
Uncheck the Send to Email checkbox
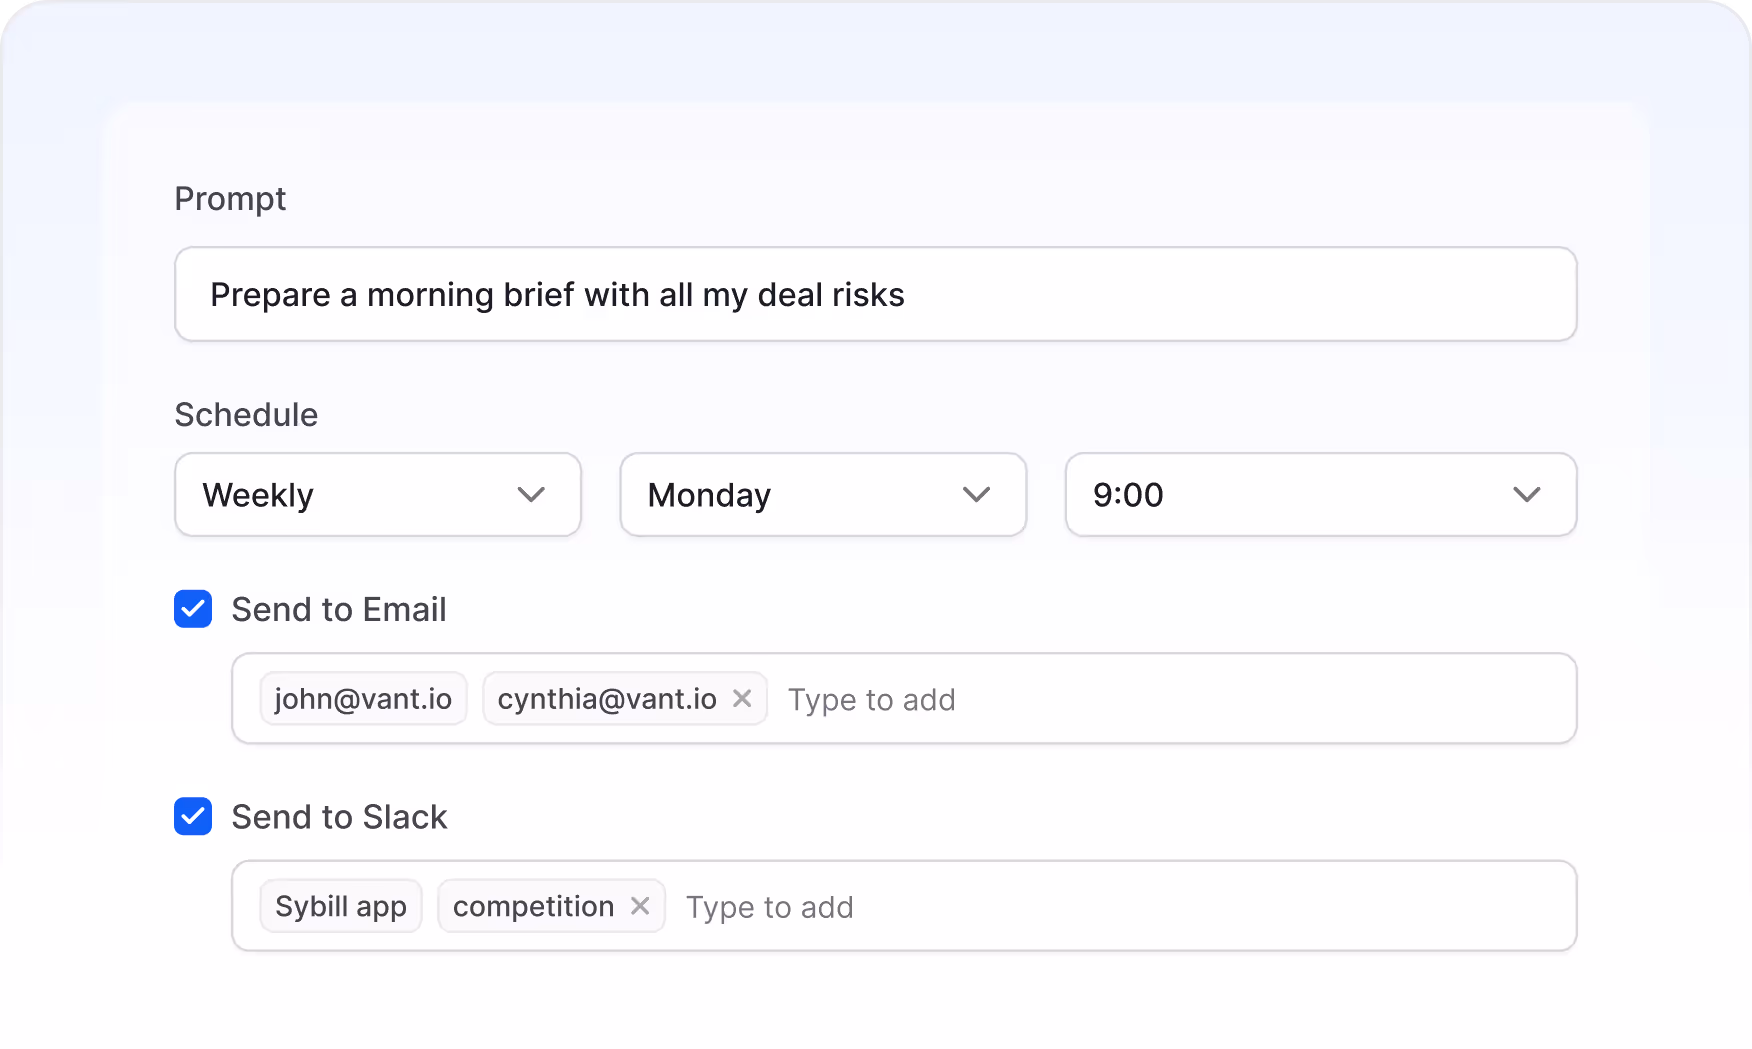coord(193,608)
